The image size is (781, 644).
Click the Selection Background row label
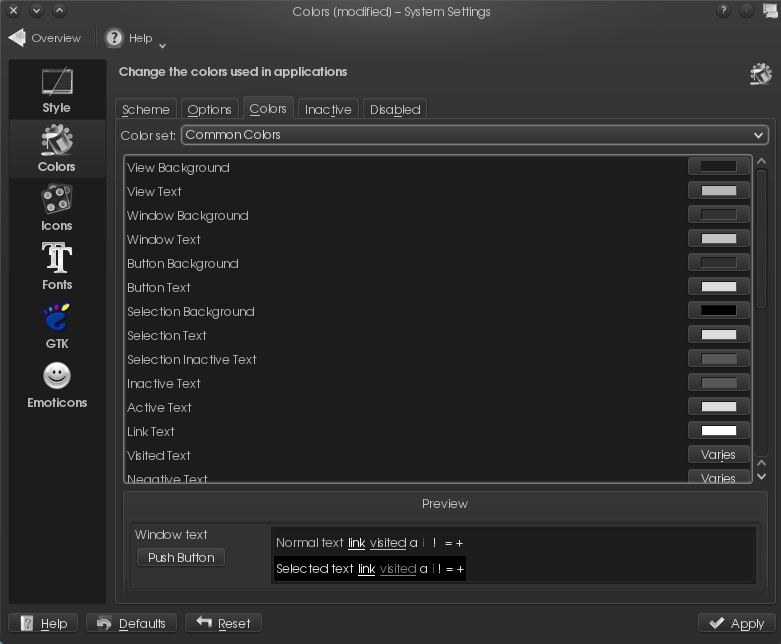tap(191, 312)
